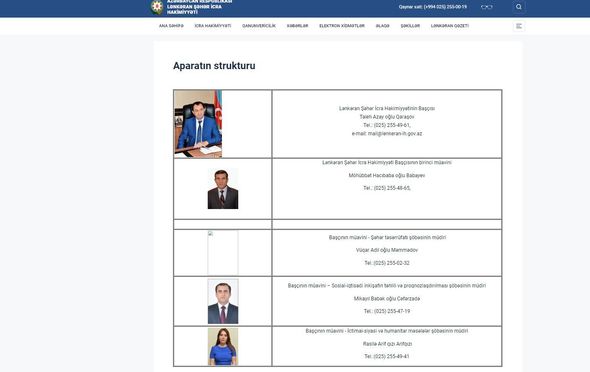590x372 pixels.
Task: Click the Azerbaijan emblem logo
Action: (157, 7)
